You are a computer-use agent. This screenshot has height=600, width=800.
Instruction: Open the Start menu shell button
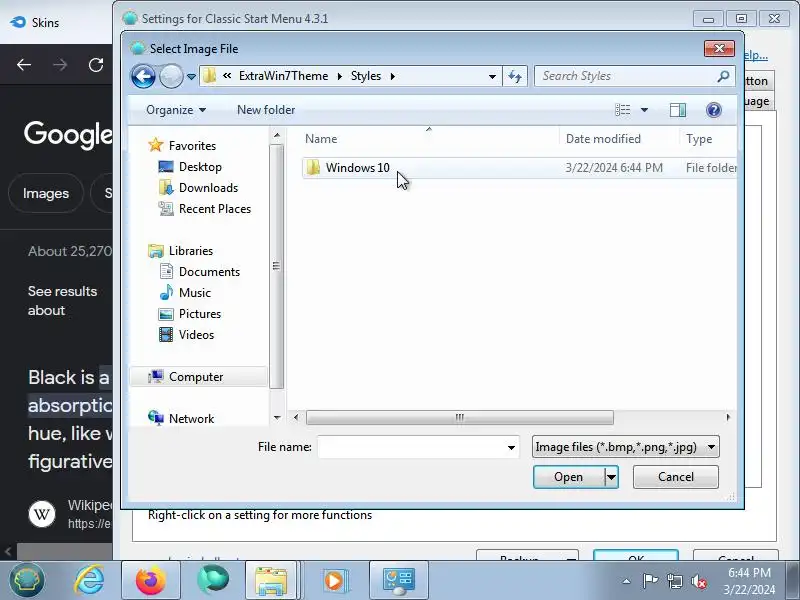coord(27,580)
